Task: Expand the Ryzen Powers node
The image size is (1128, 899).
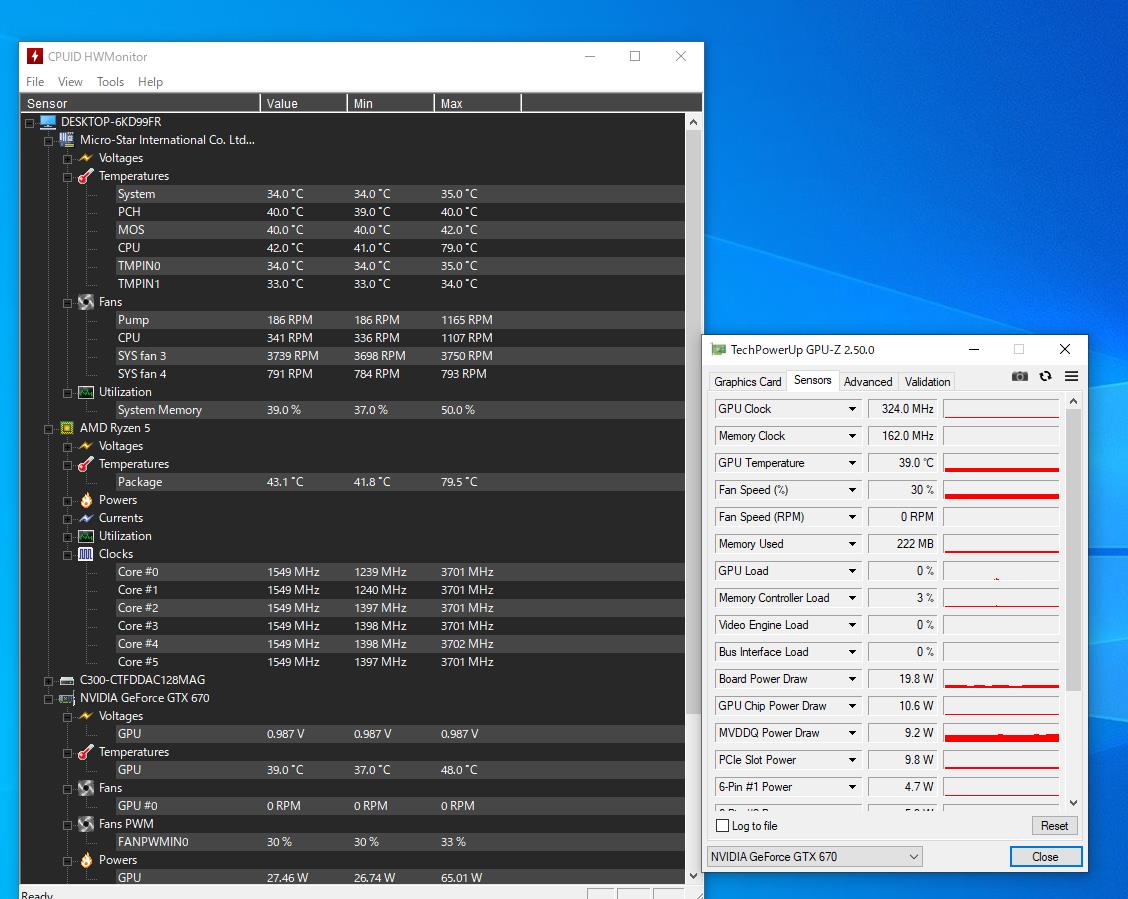Action: point(67,501)
